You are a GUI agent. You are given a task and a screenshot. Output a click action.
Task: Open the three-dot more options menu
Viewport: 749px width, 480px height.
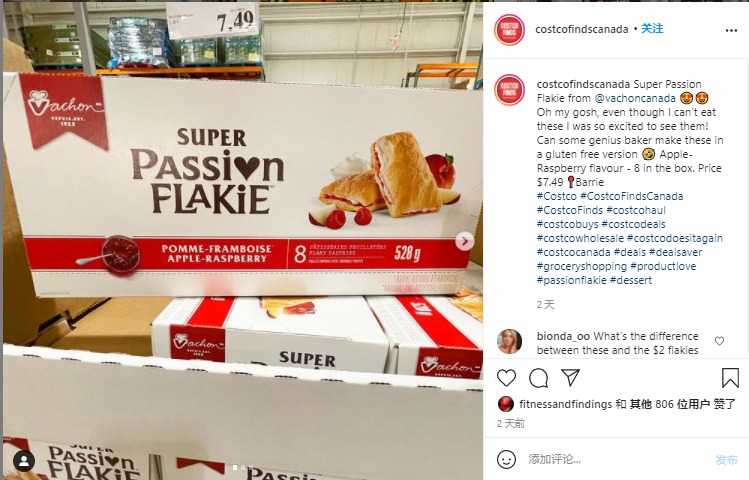click(731, 30)
